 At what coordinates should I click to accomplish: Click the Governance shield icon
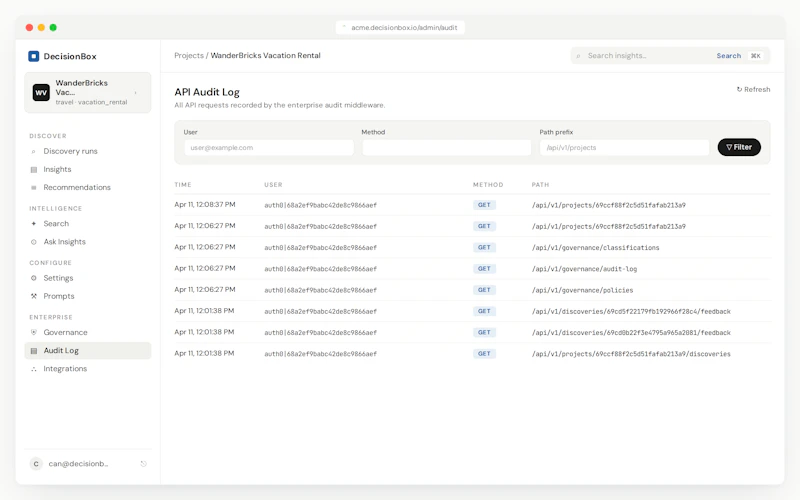[x=34, y=332]
